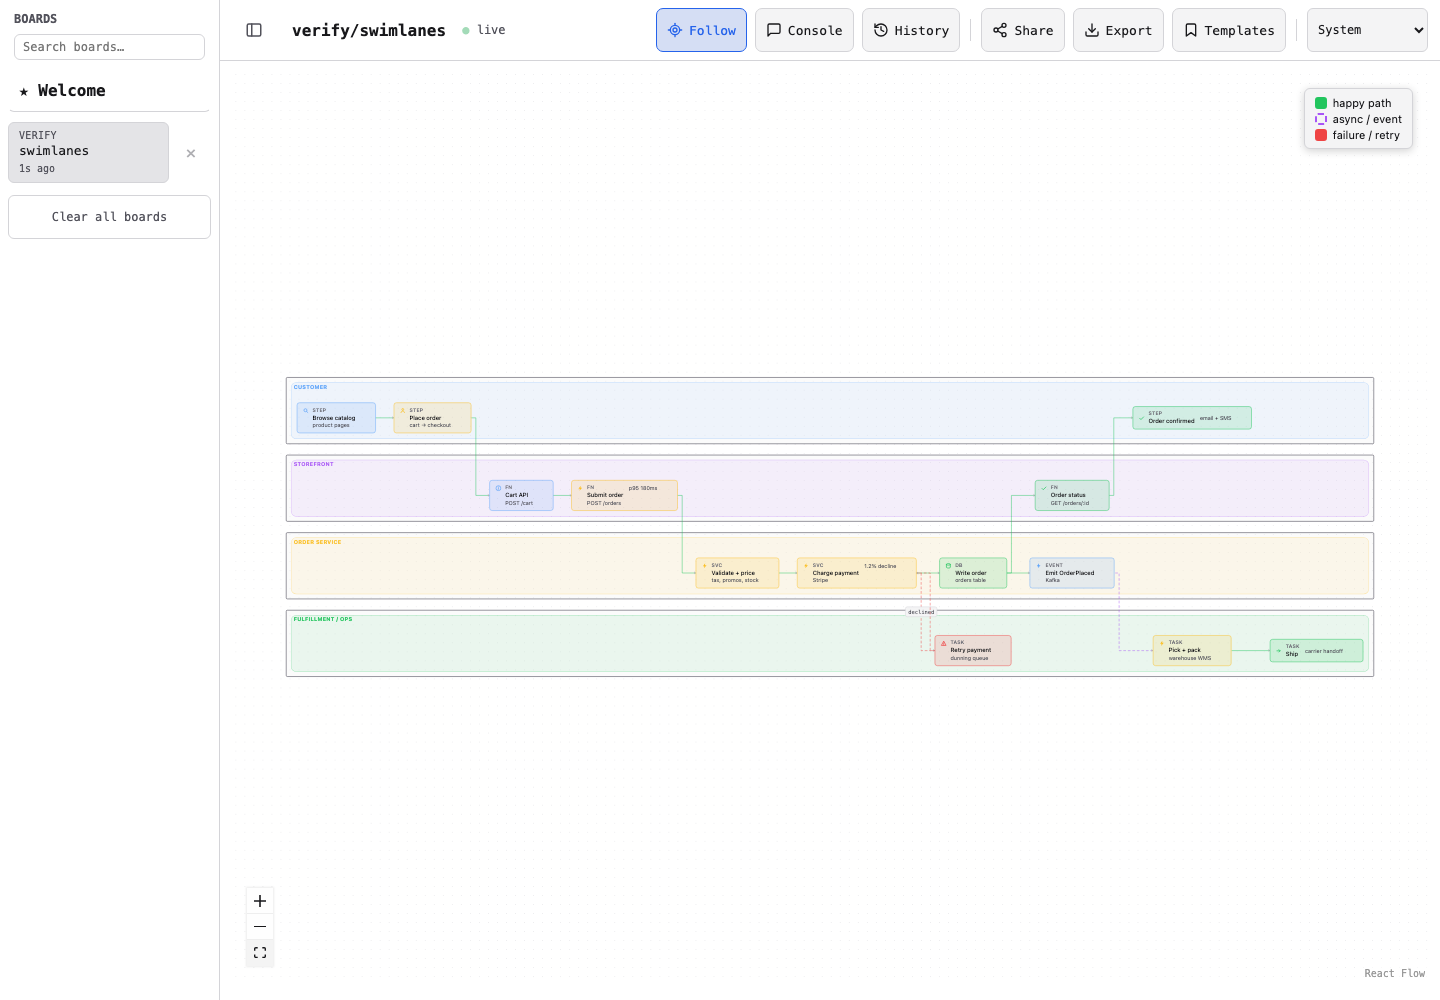Click the CUSTOMER lane label

(x=310, y=387)
